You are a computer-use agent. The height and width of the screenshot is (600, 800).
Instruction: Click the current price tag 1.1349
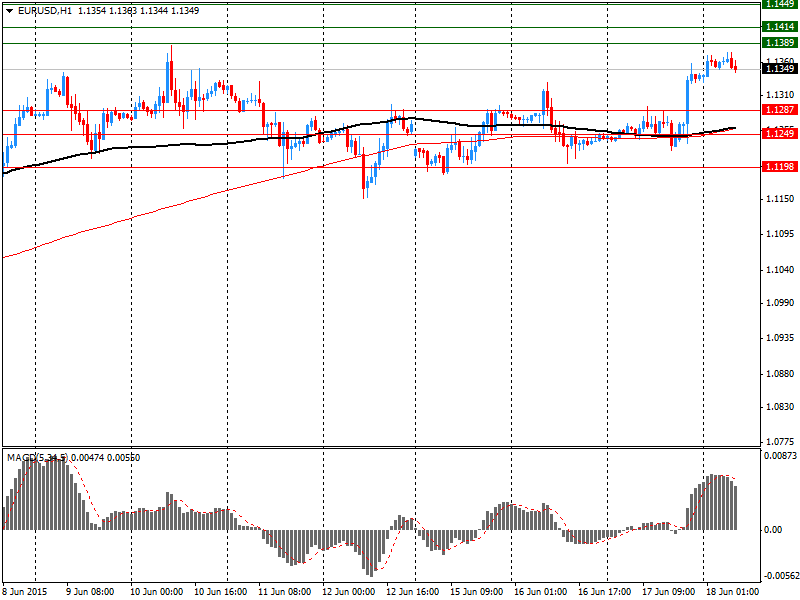(x=780, y=68)
